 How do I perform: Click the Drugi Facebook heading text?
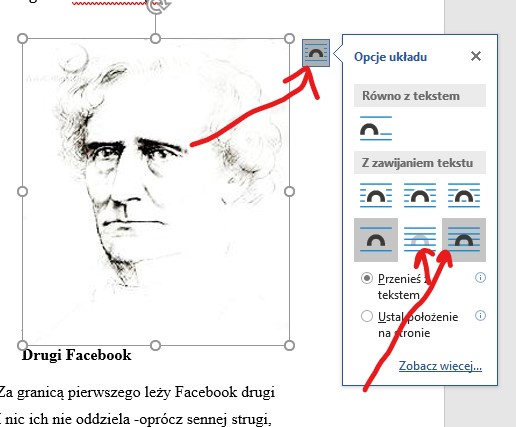(x=76, y=355)
